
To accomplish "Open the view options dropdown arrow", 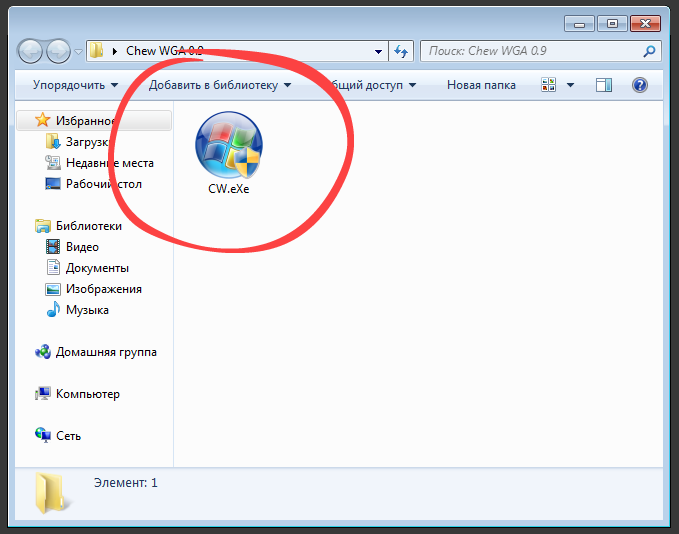I will [x=570, y=85].
